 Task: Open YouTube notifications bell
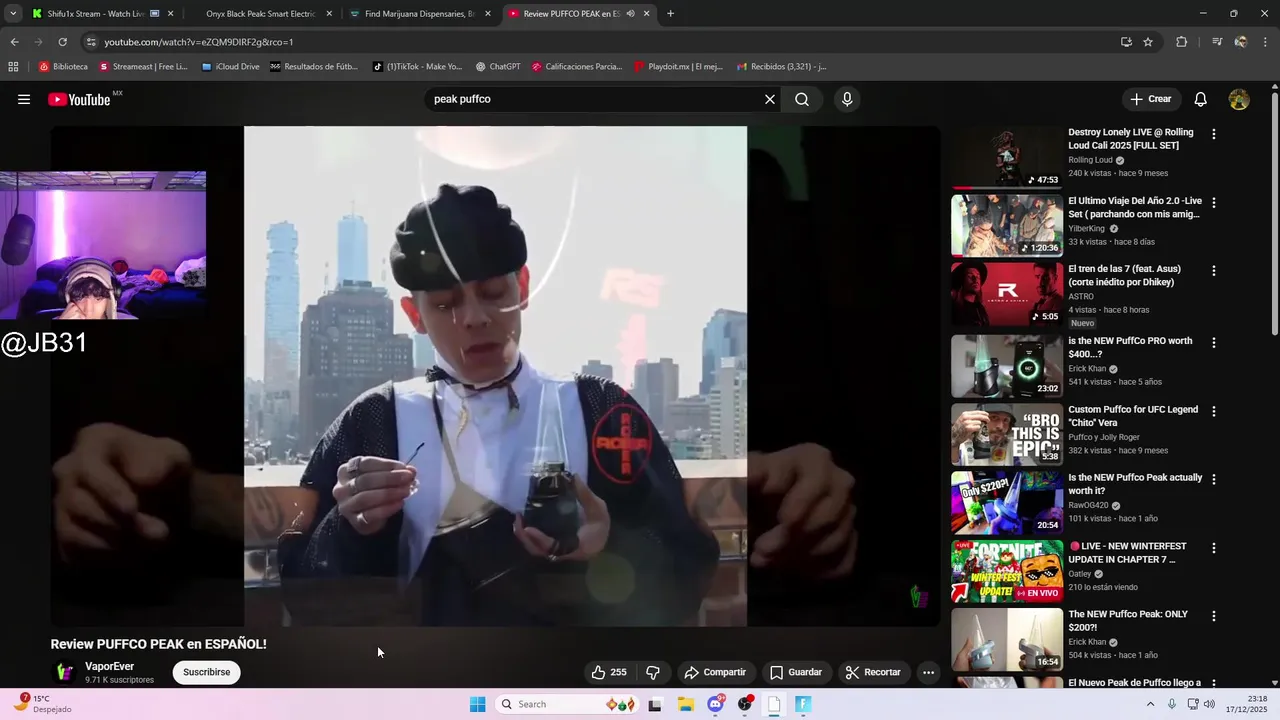(1201, 99)
